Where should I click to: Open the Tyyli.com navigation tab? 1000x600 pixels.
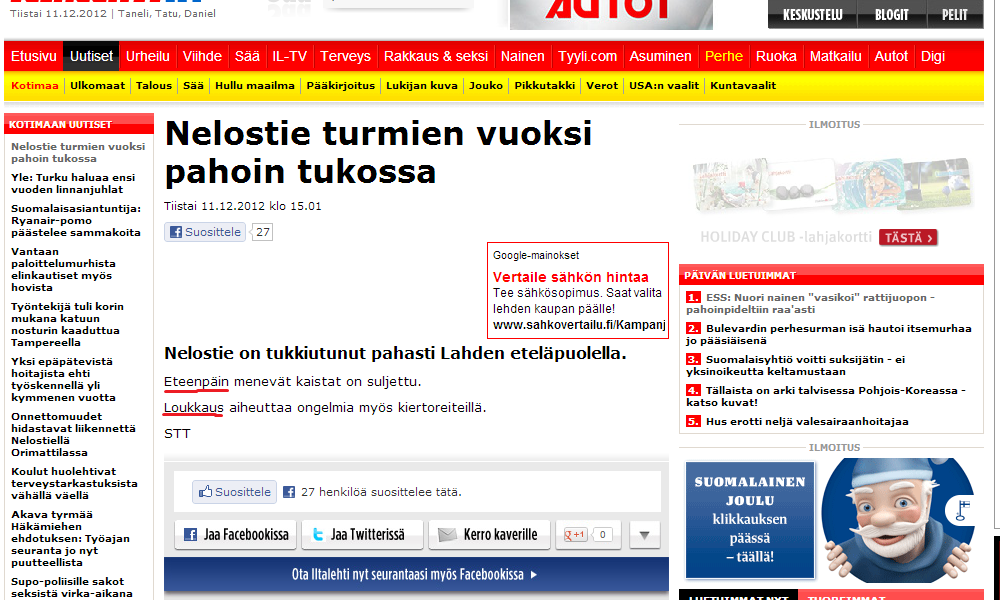click(x=587, y=56)
